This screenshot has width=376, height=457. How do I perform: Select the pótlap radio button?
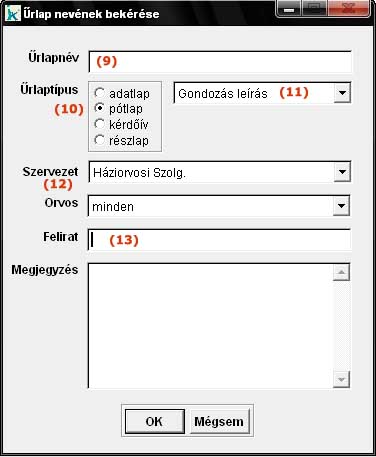[x=99, y=108]
